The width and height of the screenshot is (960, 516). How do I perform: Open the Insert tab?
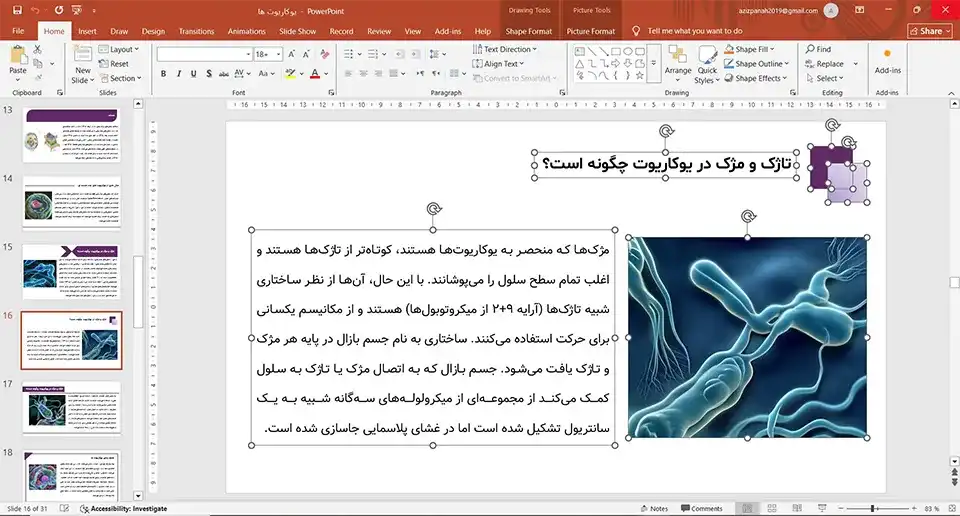87,31
